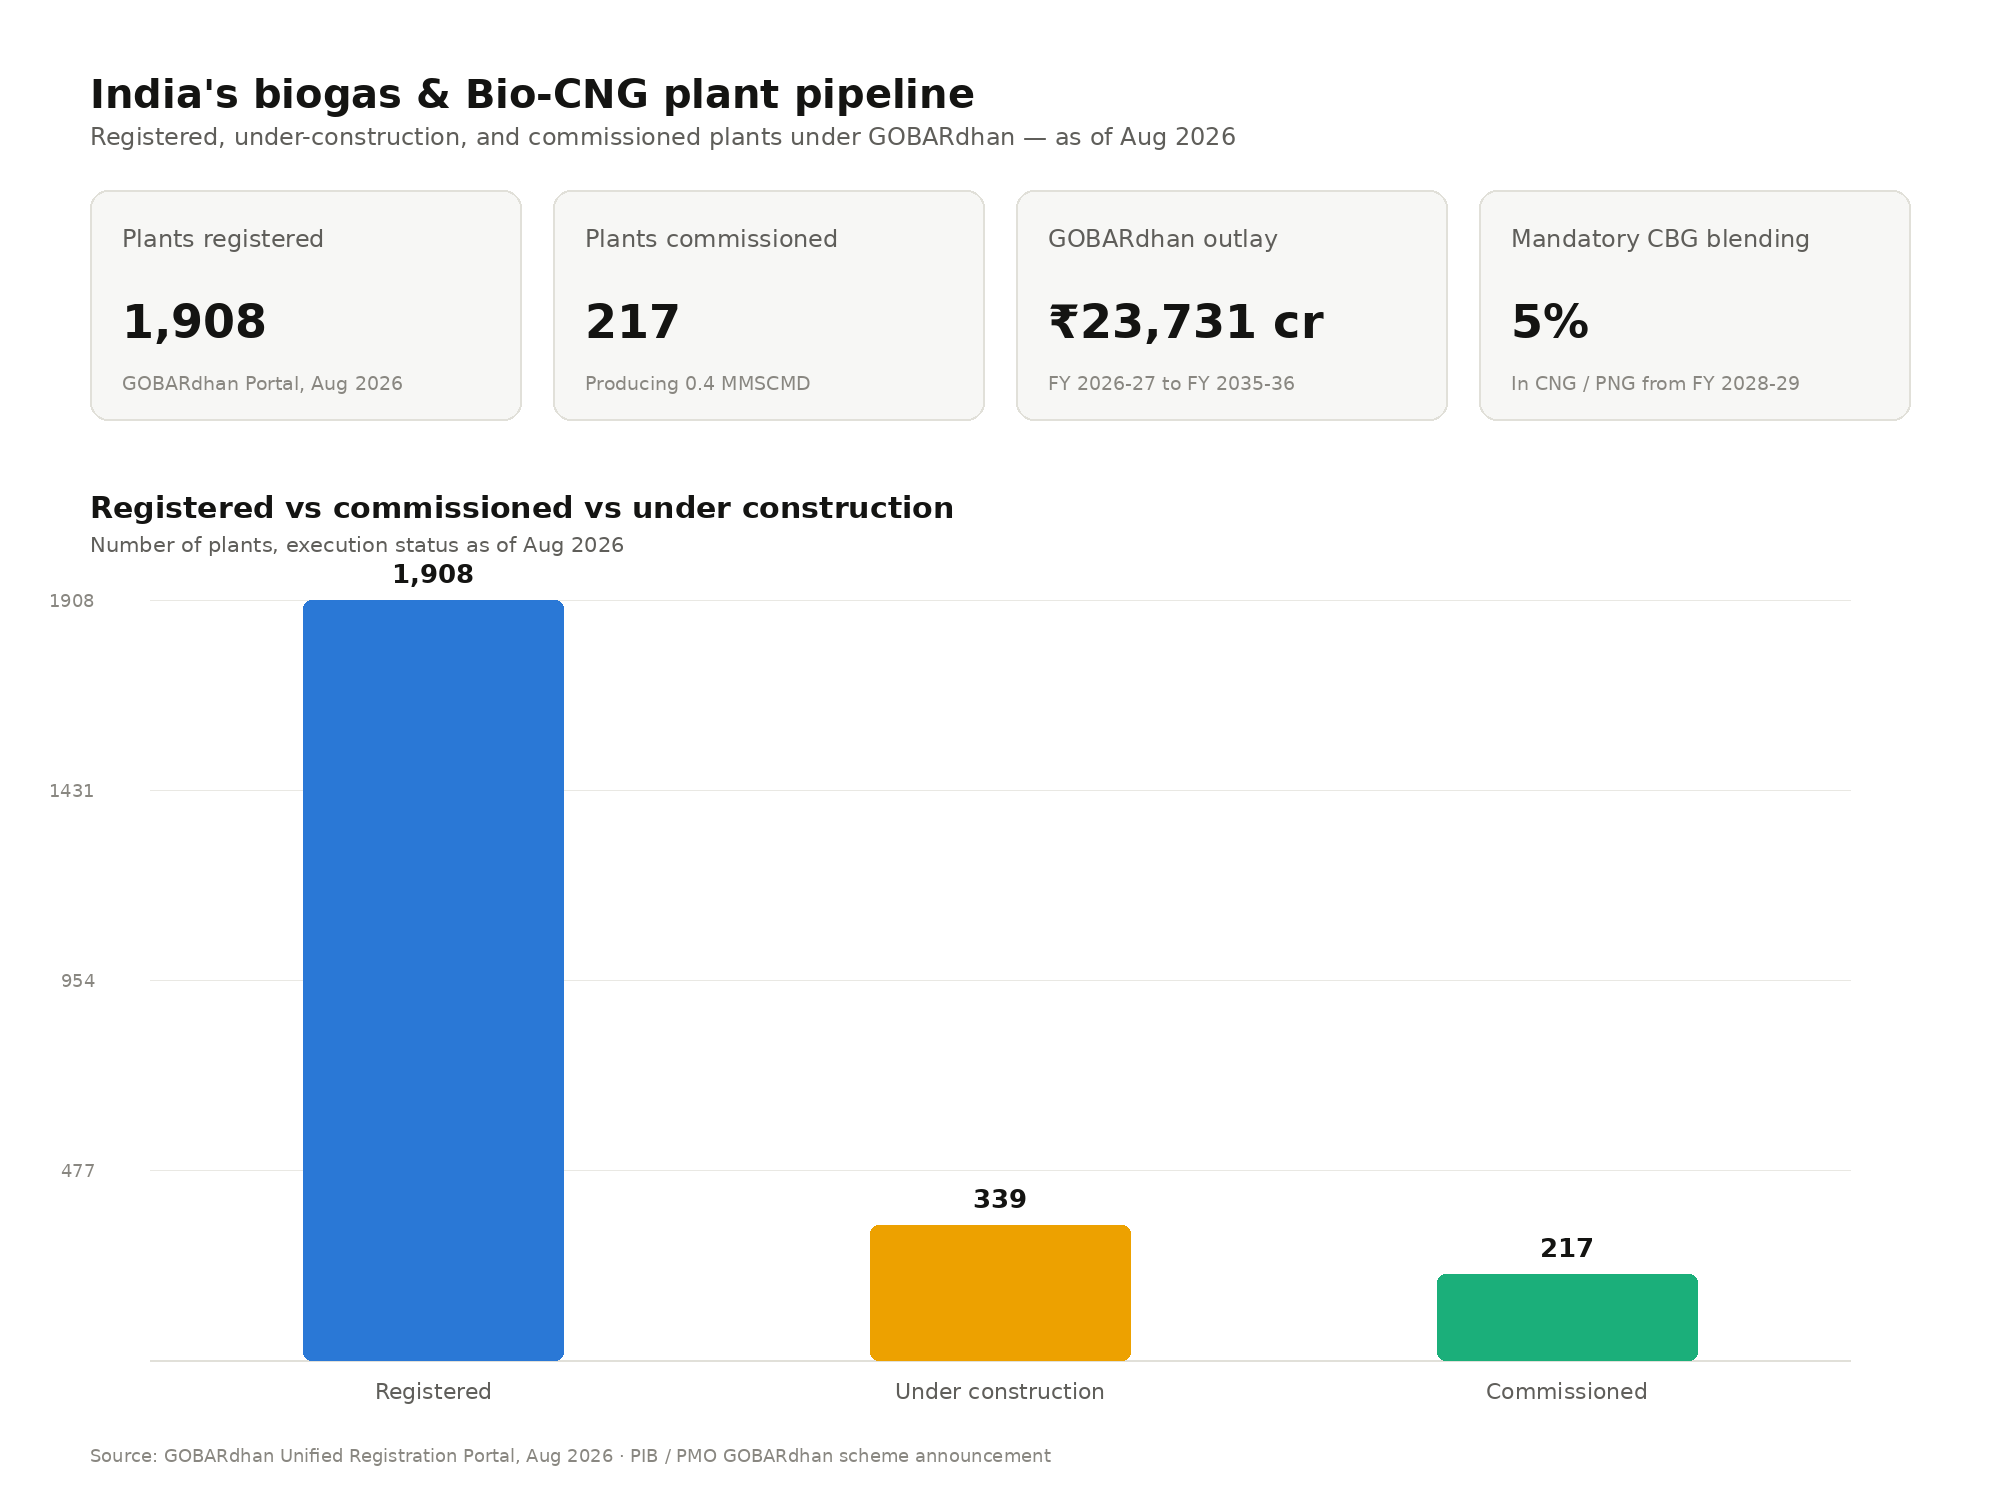Click the title "India's biogas & Bio-CNG plant pipeline"
The height and width of the screenshot is (1500, 2000).
pyautogui.click(x=532, y=95)
